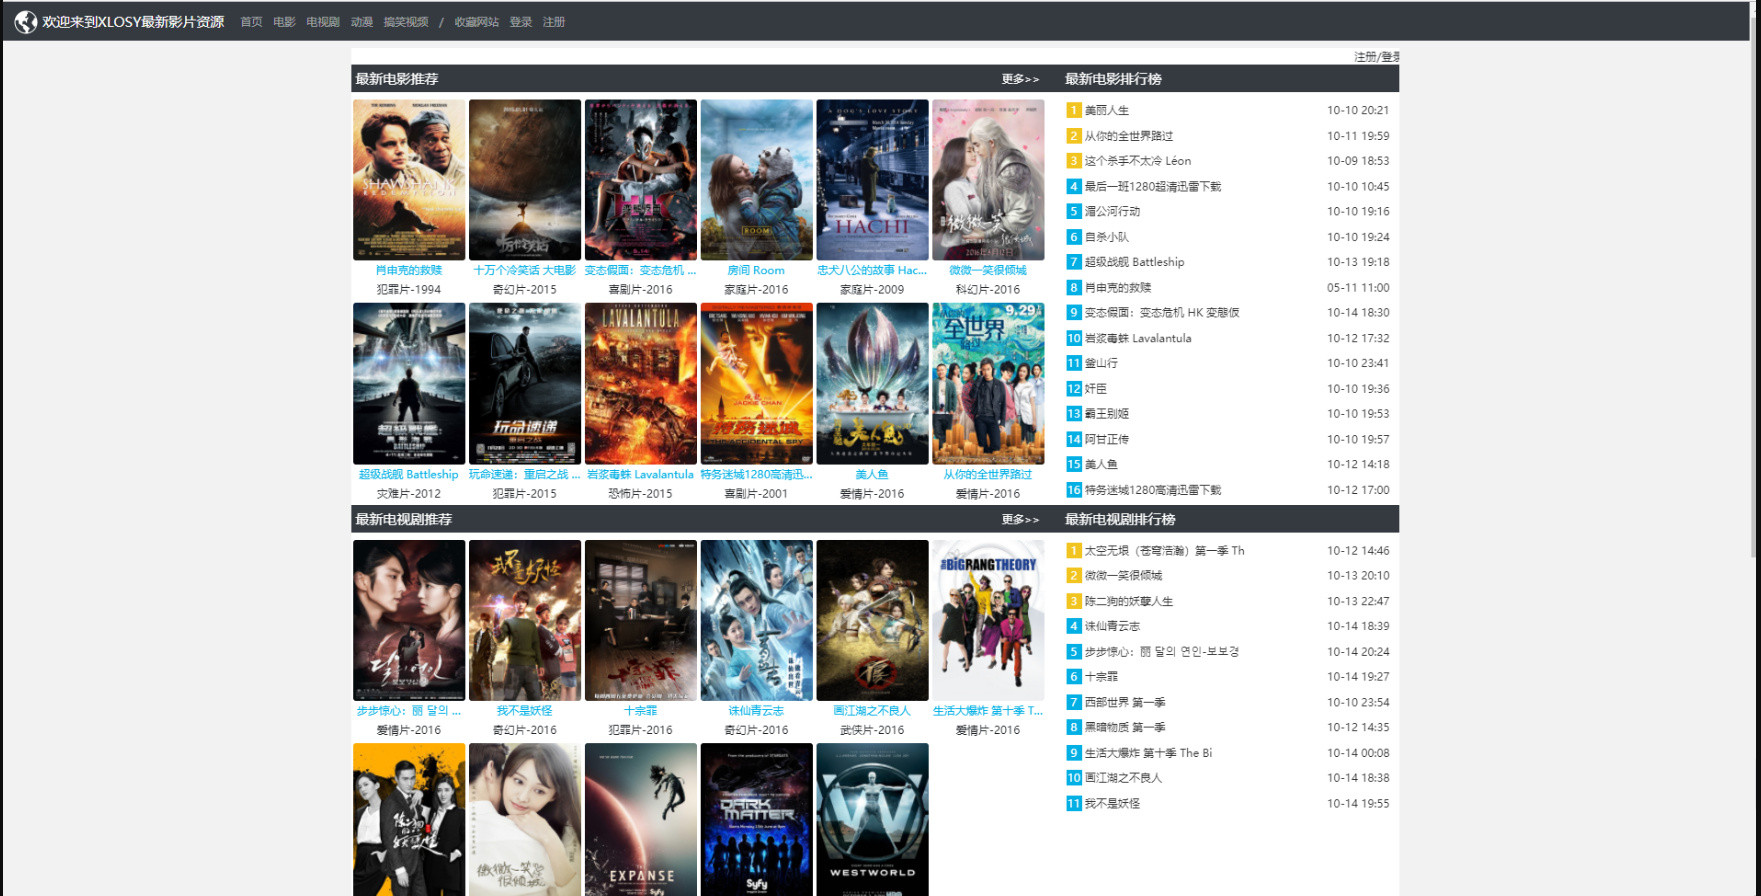
Task: Open ranked movie 霸王别姬
Action: coord(1107,414)
